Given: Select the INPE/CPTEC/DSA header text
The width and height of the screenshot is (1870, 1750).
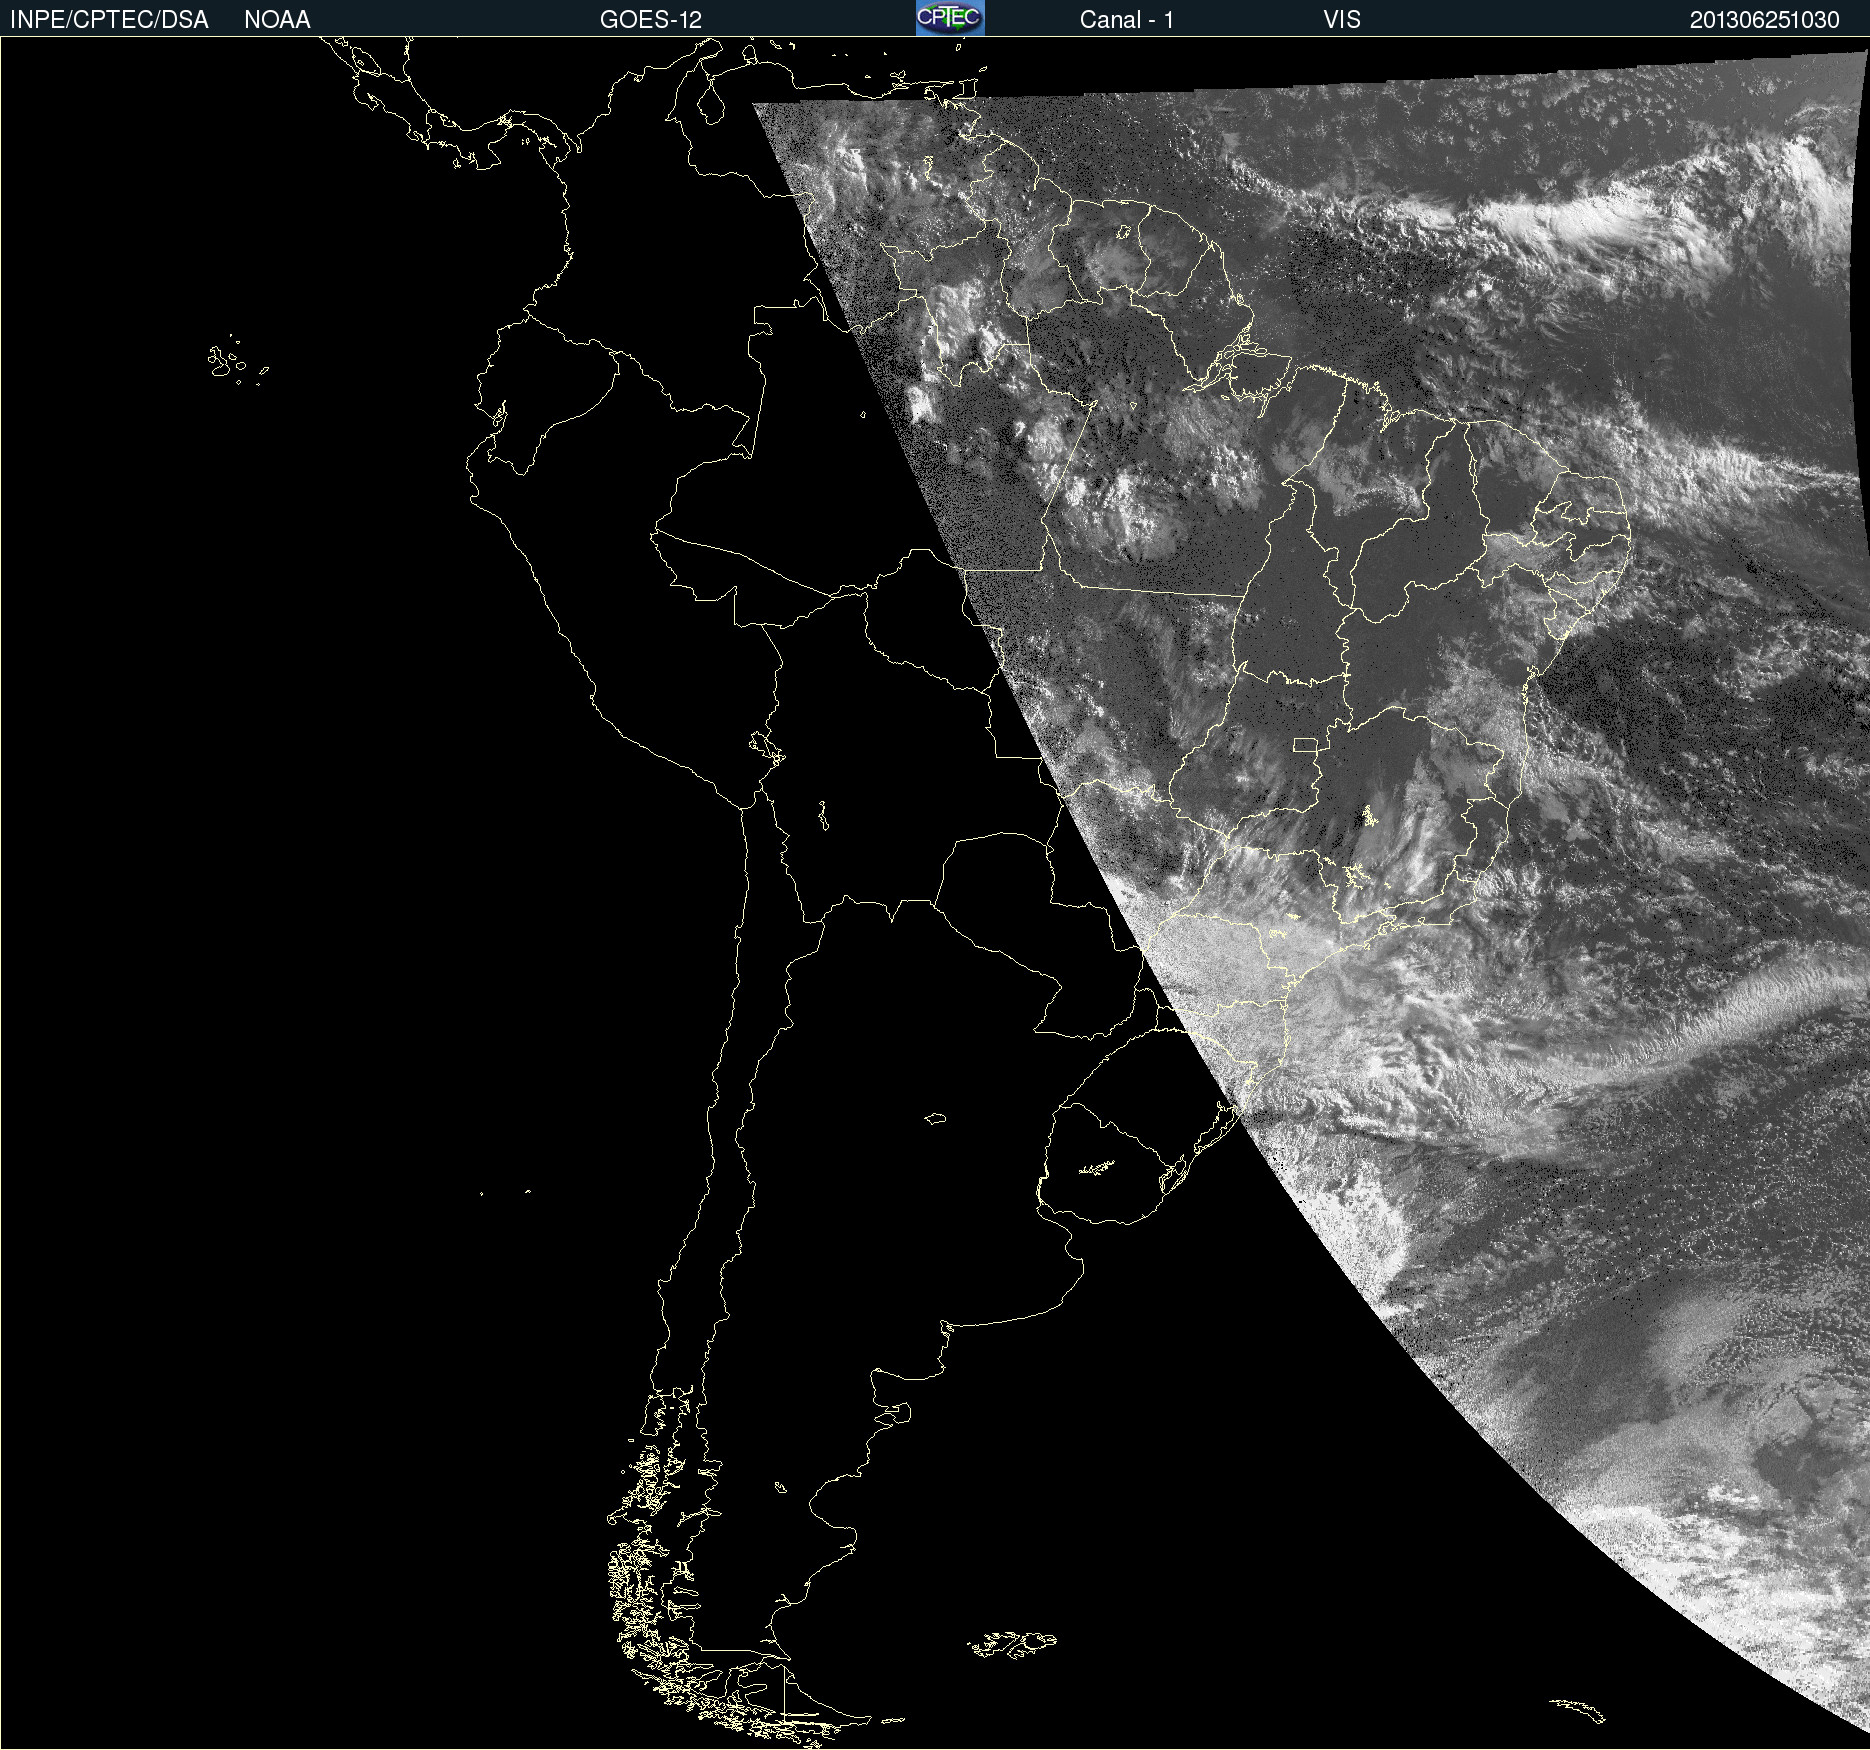Looking at the screenshot, I should pos(109,20).
